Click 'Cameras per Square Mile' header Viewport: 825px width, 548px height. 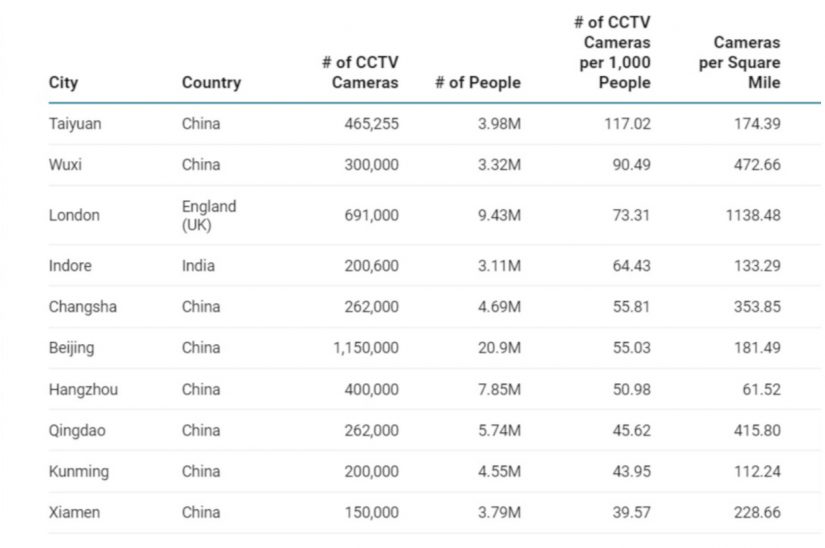point(746,62)
